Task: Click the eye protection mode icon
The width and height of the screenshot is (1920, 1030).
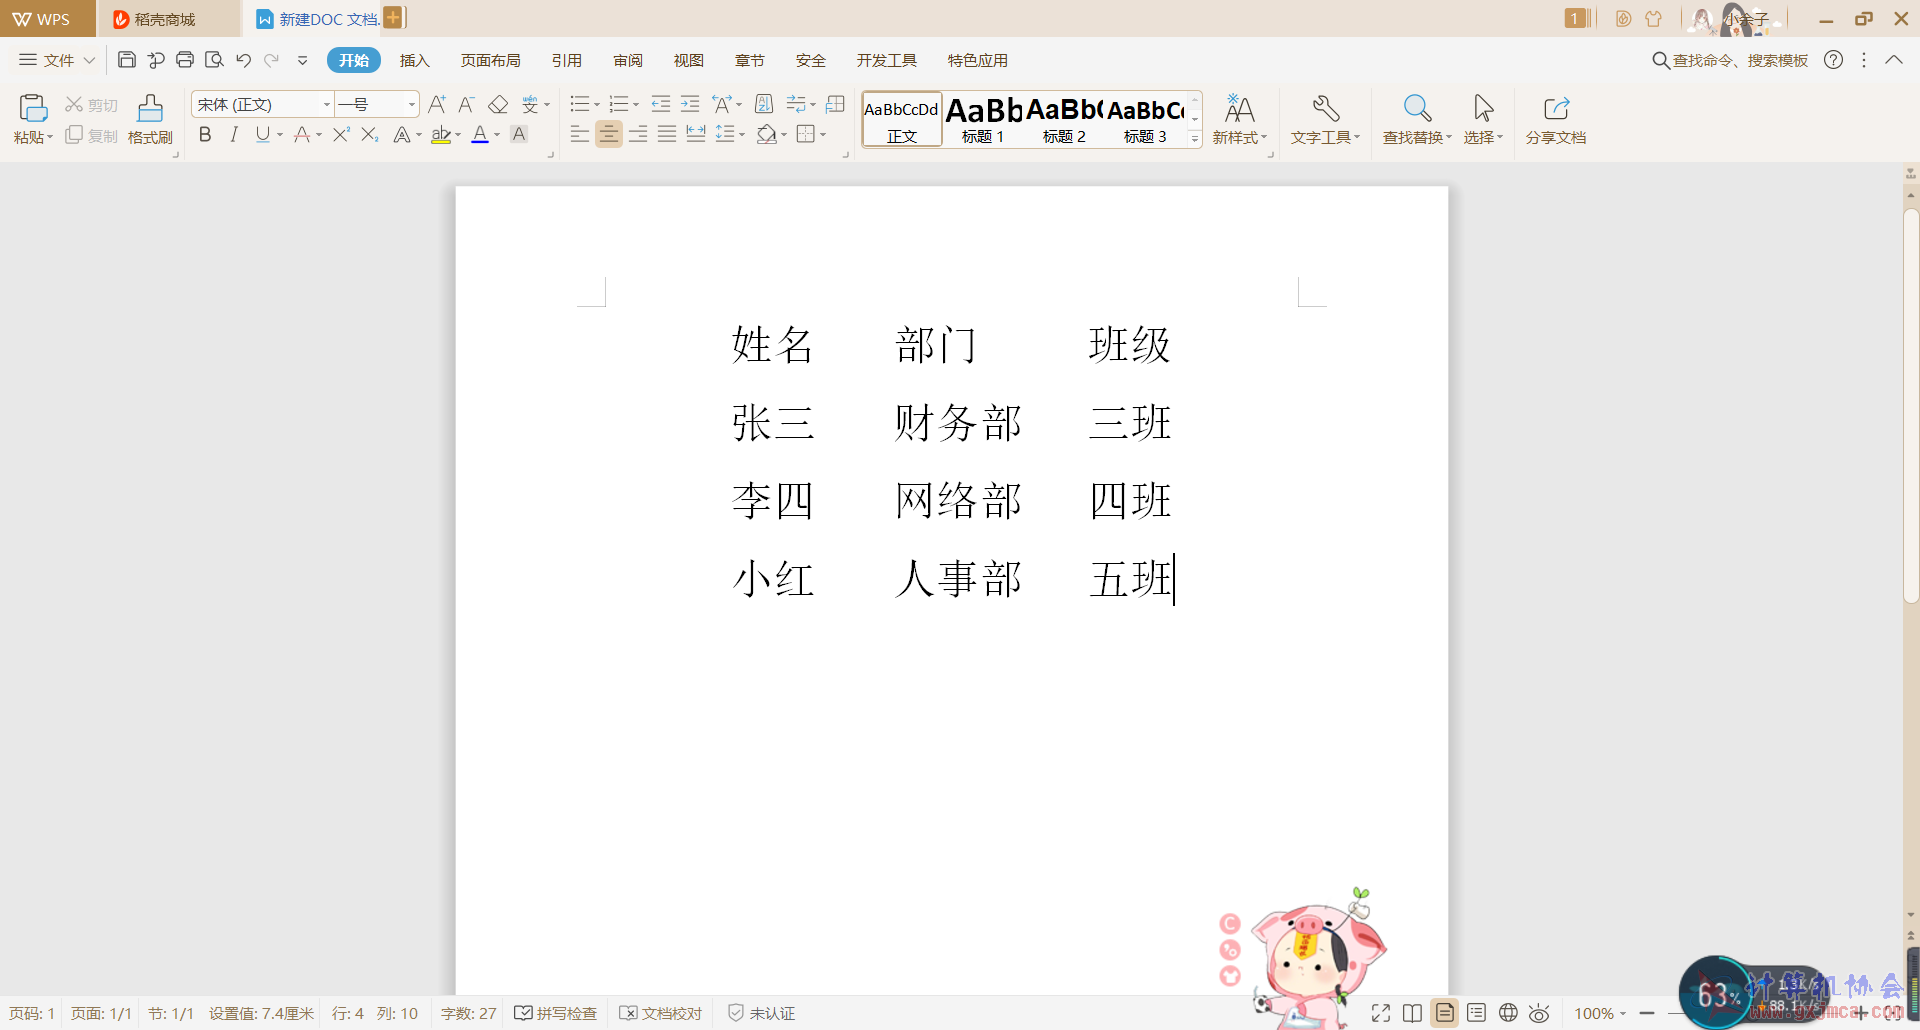Action: (1539, 1013)
